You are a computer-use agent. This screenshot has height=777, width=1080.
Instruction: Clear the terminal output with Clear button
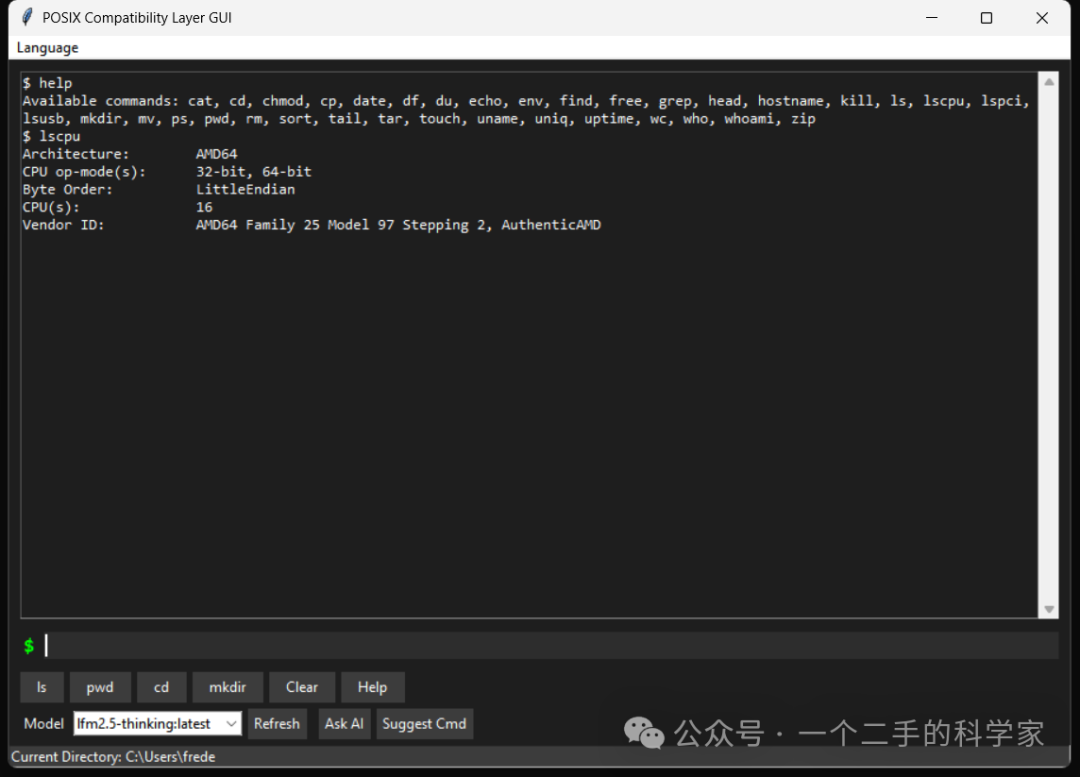[302, 687]
